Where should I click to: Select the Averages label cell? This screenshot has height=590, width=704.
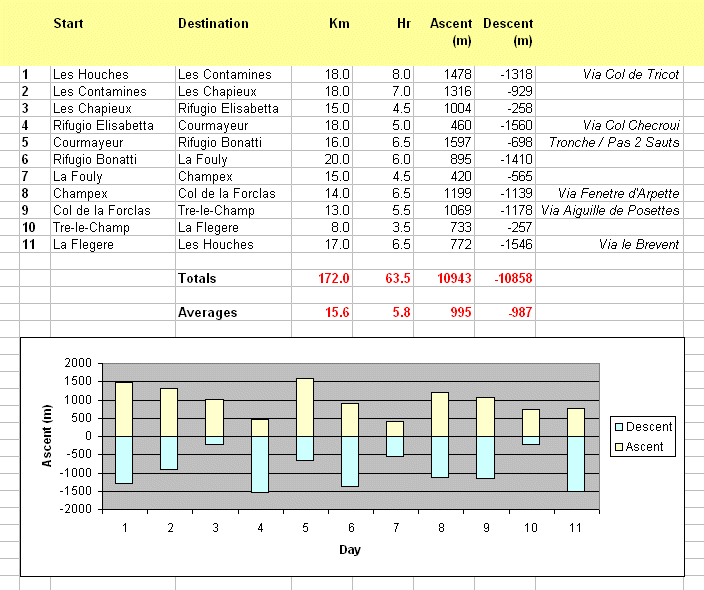coord(207,312)
